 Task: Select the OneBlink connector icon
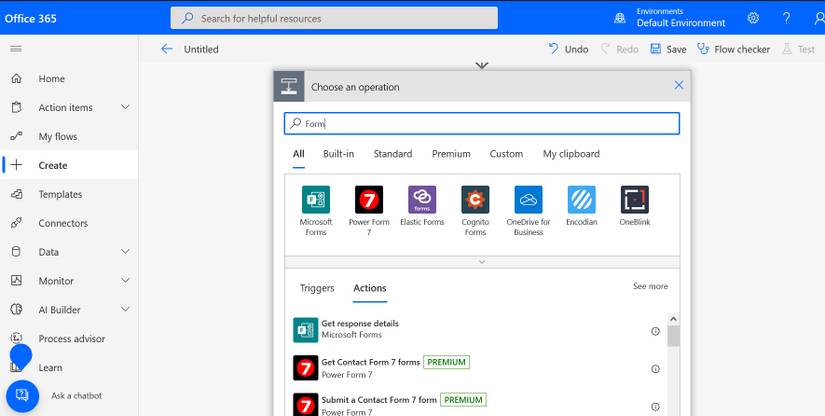pos(634,200)
